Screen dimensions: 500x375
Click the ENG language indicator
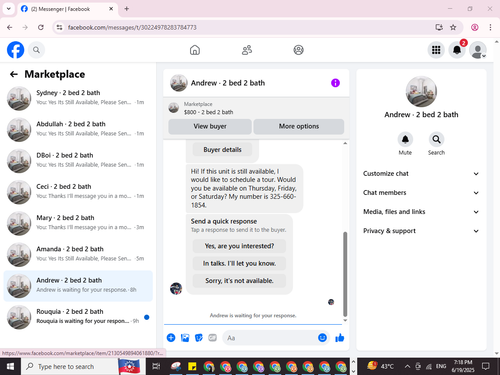point(441,366)
